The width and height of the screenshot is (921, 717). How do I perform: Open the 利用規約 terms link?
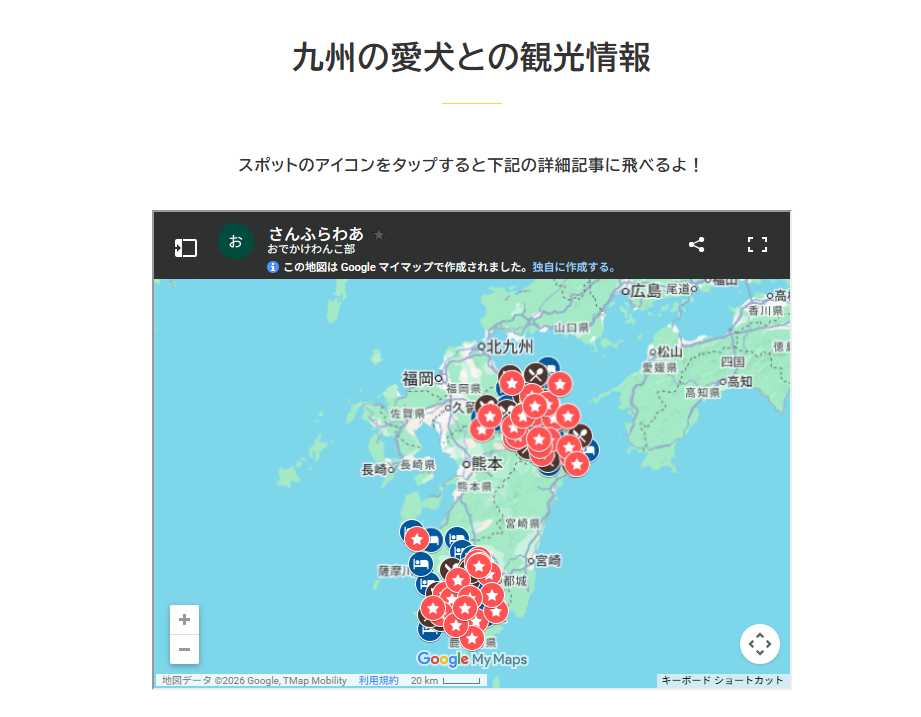(x=378, y=681)
